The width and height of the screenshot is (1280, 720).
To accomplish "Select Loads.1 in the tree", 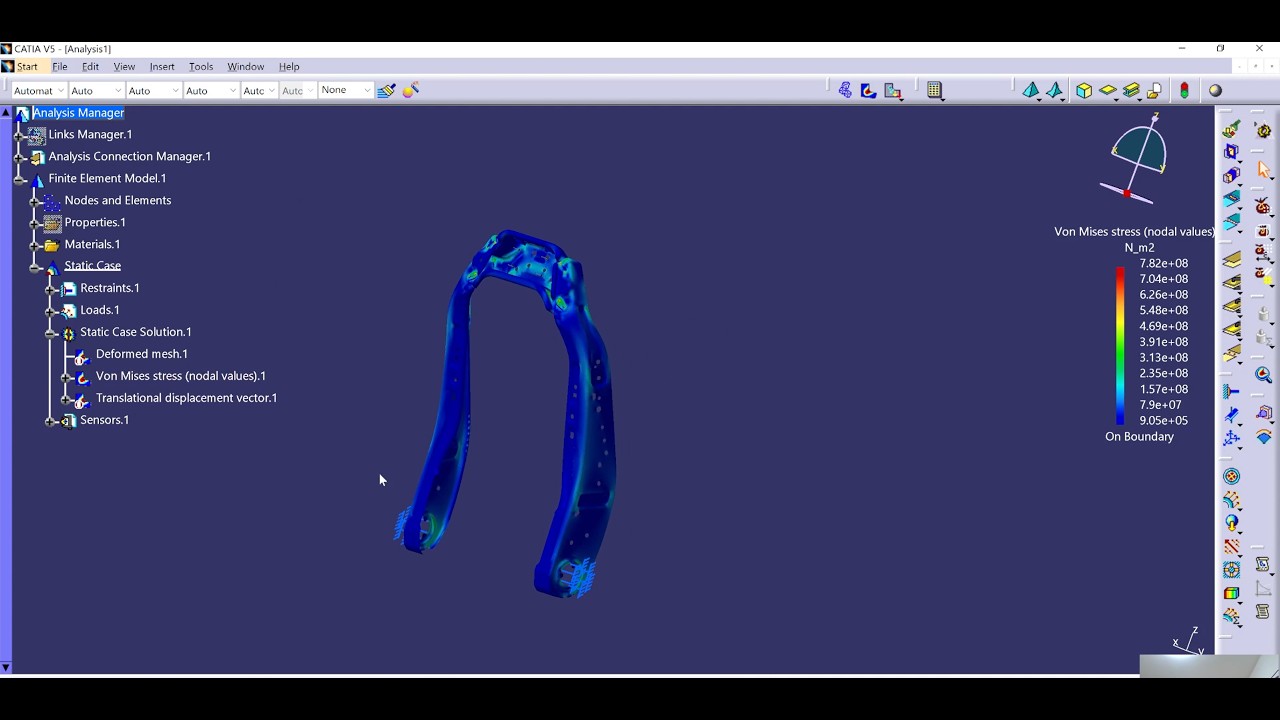I will tap(100, 310).
